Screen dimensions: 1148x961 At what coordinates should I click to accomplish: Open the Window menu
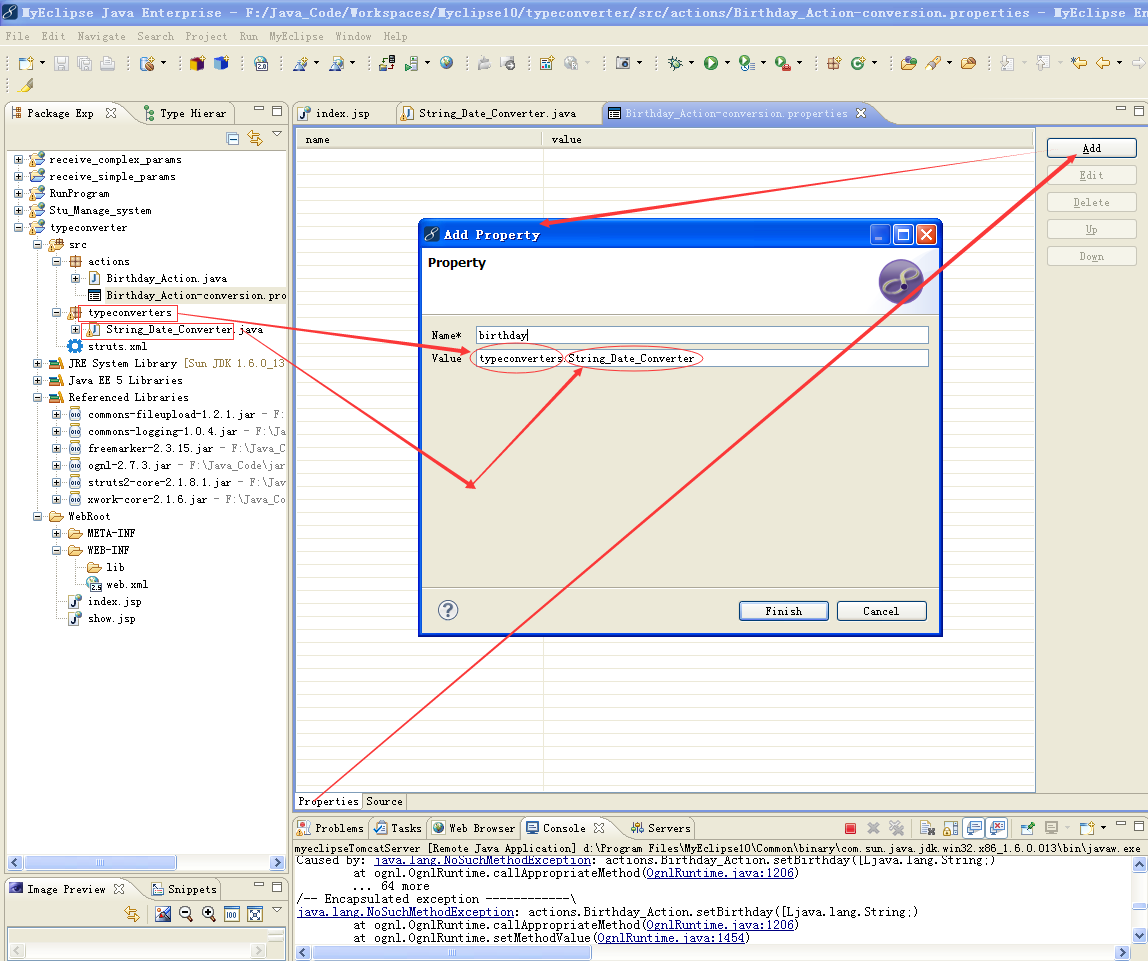point(353,36)
